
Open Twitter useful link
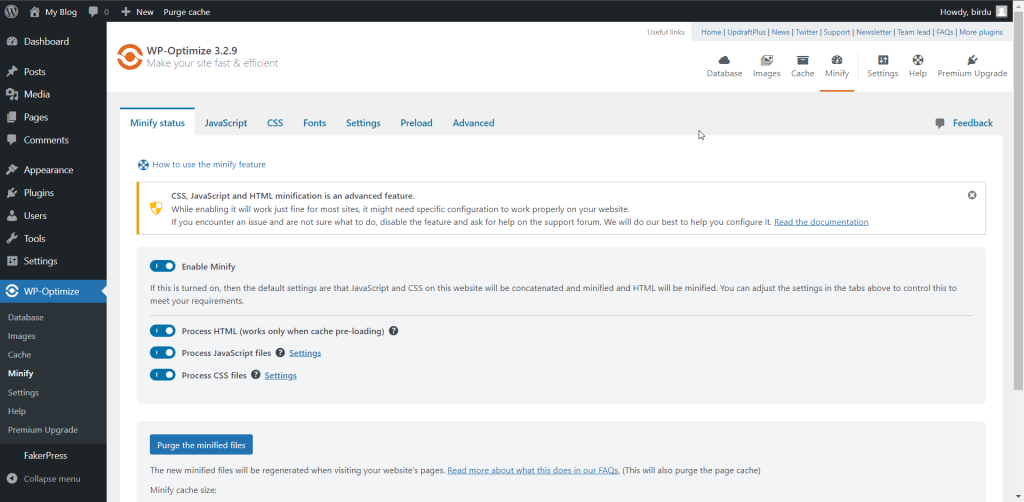pyautogui.click(x=807, y=32)
